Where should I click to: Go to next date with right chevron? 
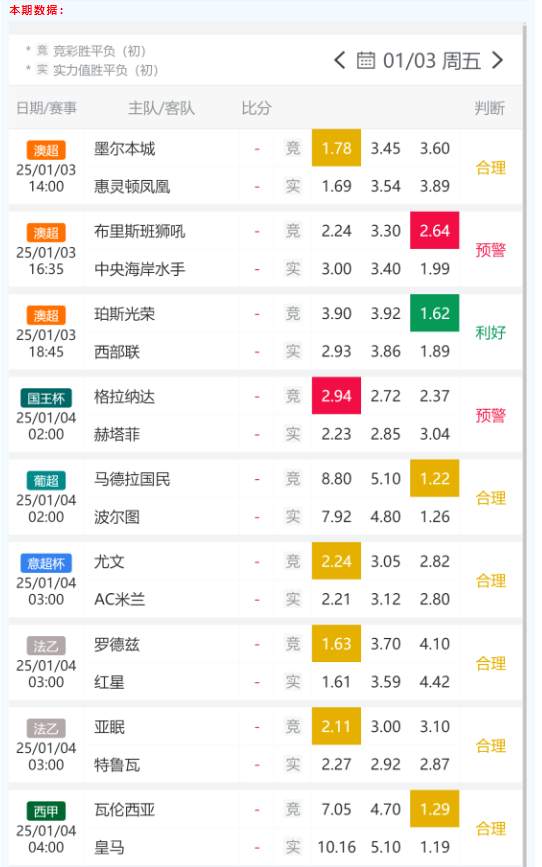coord(497,60)
